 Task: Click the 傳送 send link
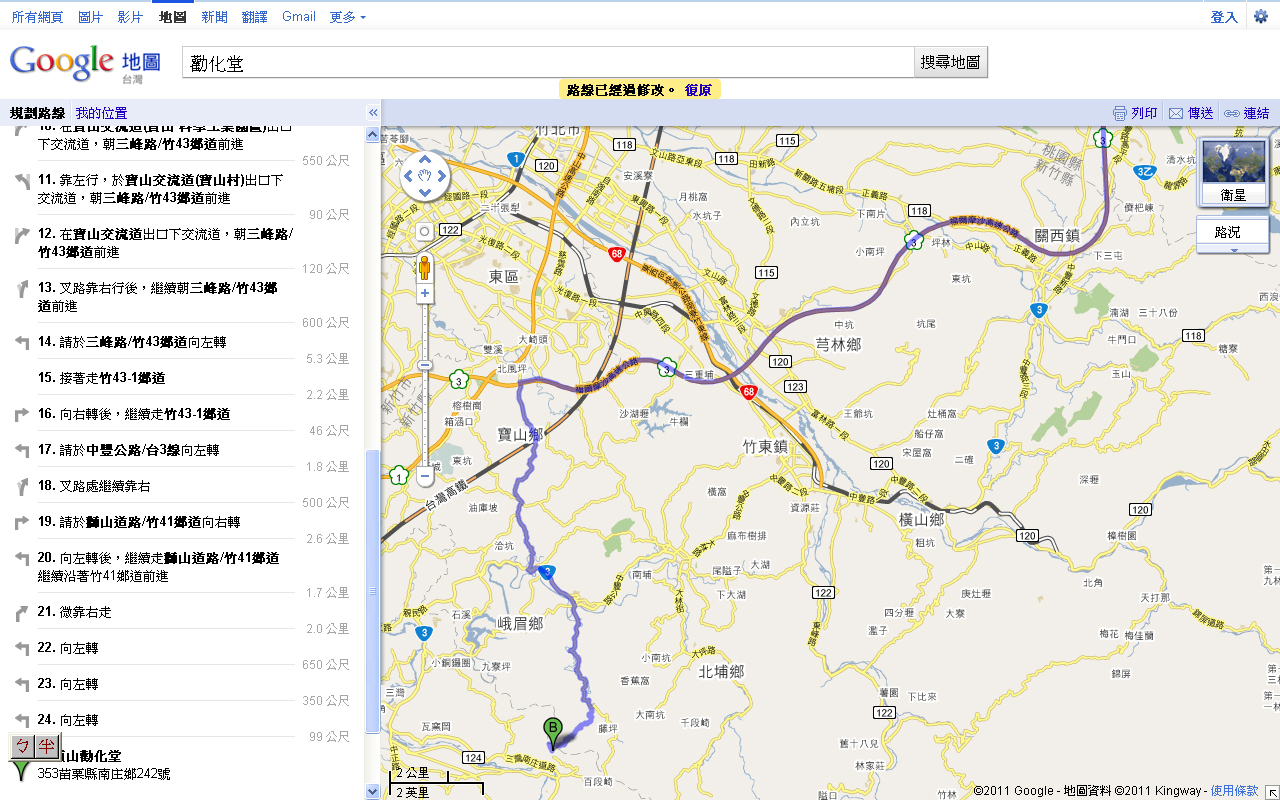click(x=1200, y=113)
